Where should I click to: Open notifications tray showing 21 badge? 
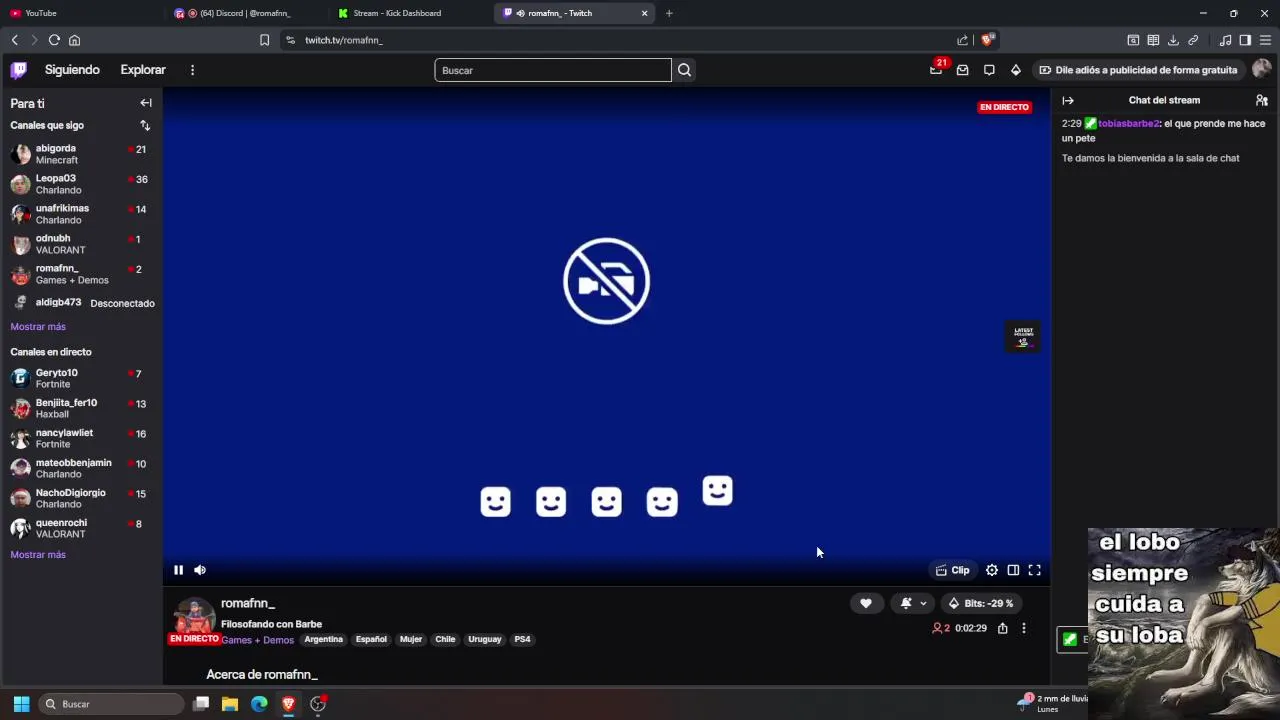pos(937,69)
